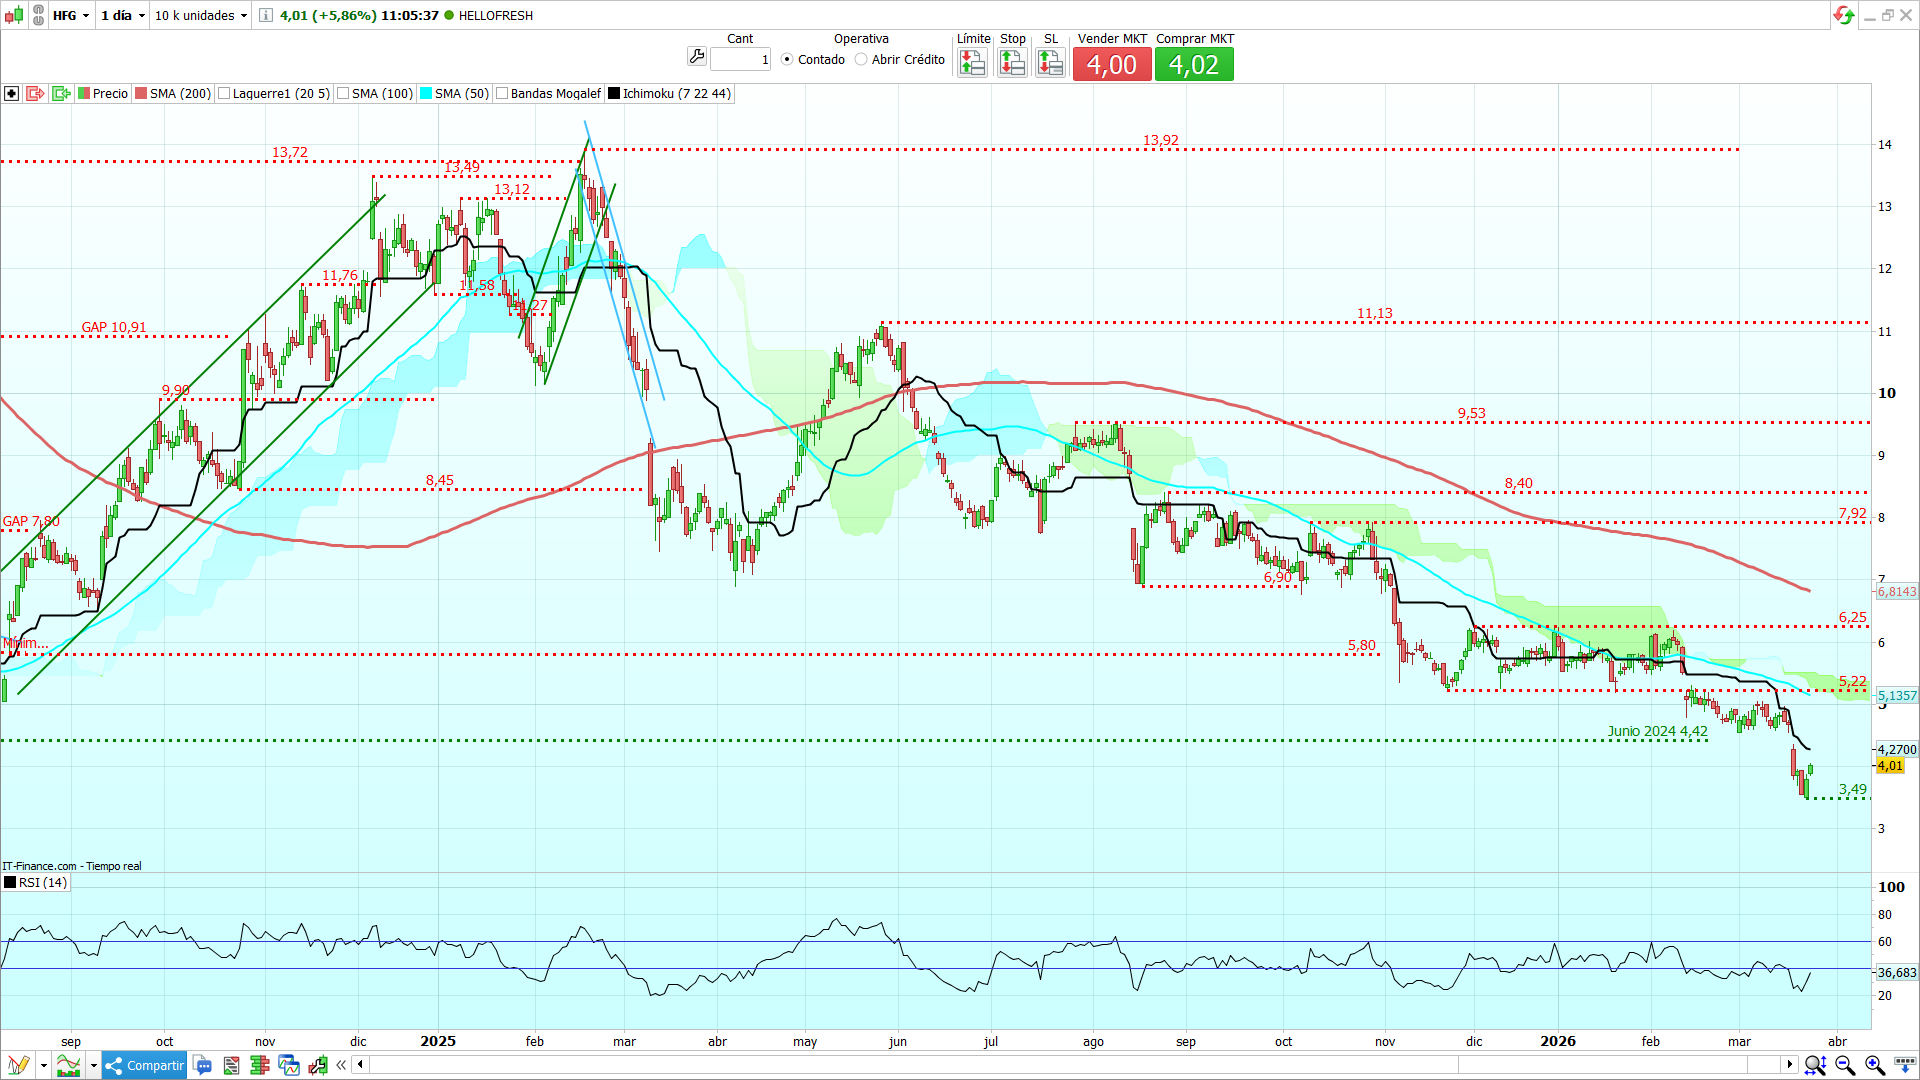Click the Comprar MKT 4,02 button
1920x1080 pixels.
coord(1194,65)
